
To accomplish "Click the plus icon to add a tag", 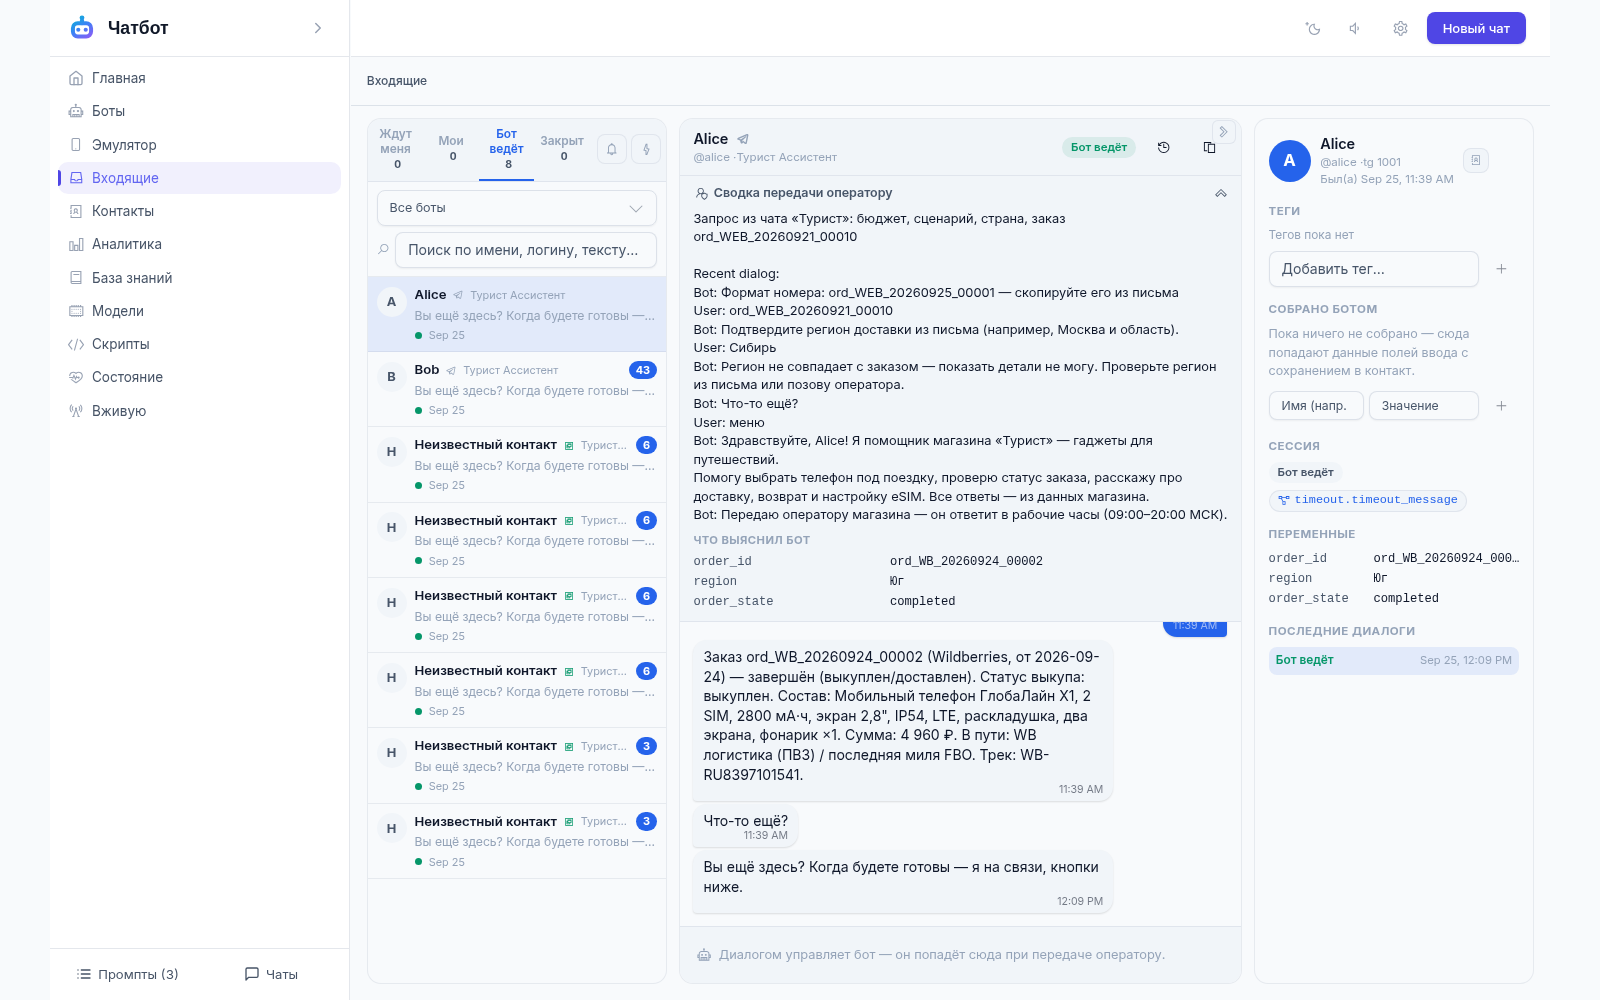I will (x=1501, y=269).
